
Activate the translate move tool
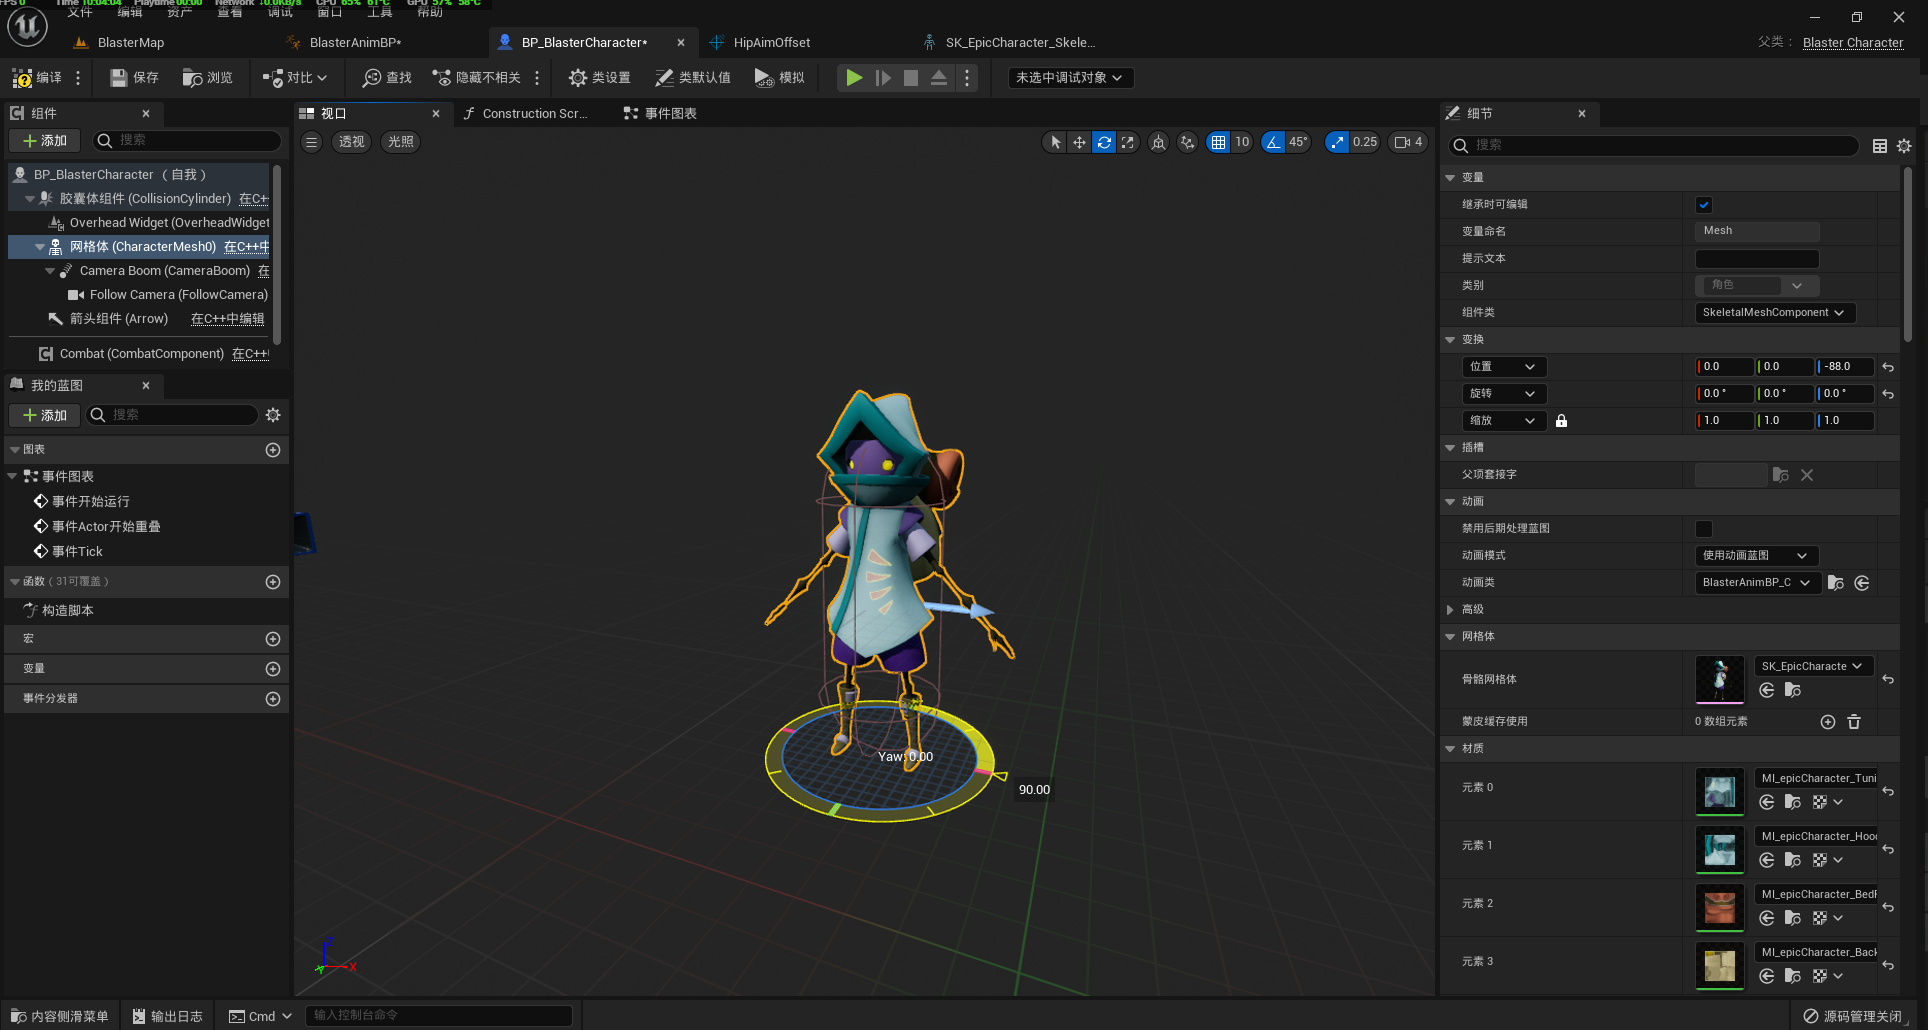click(1079, 142)
